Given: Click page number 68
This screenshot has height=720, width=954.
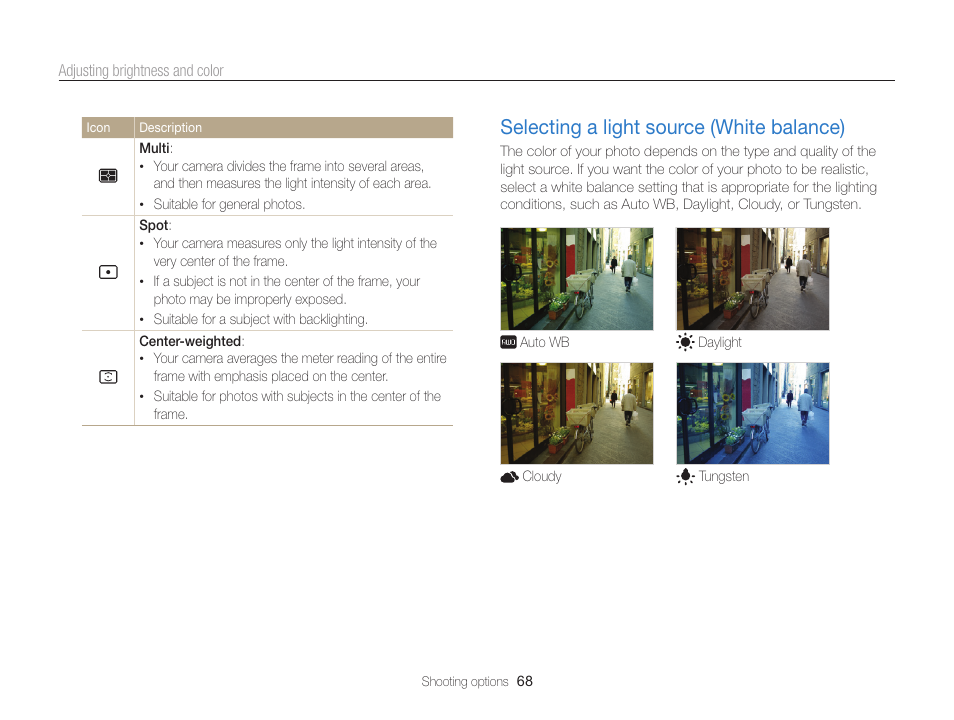Looking at the screenshot, I should [x=524, y=682].
